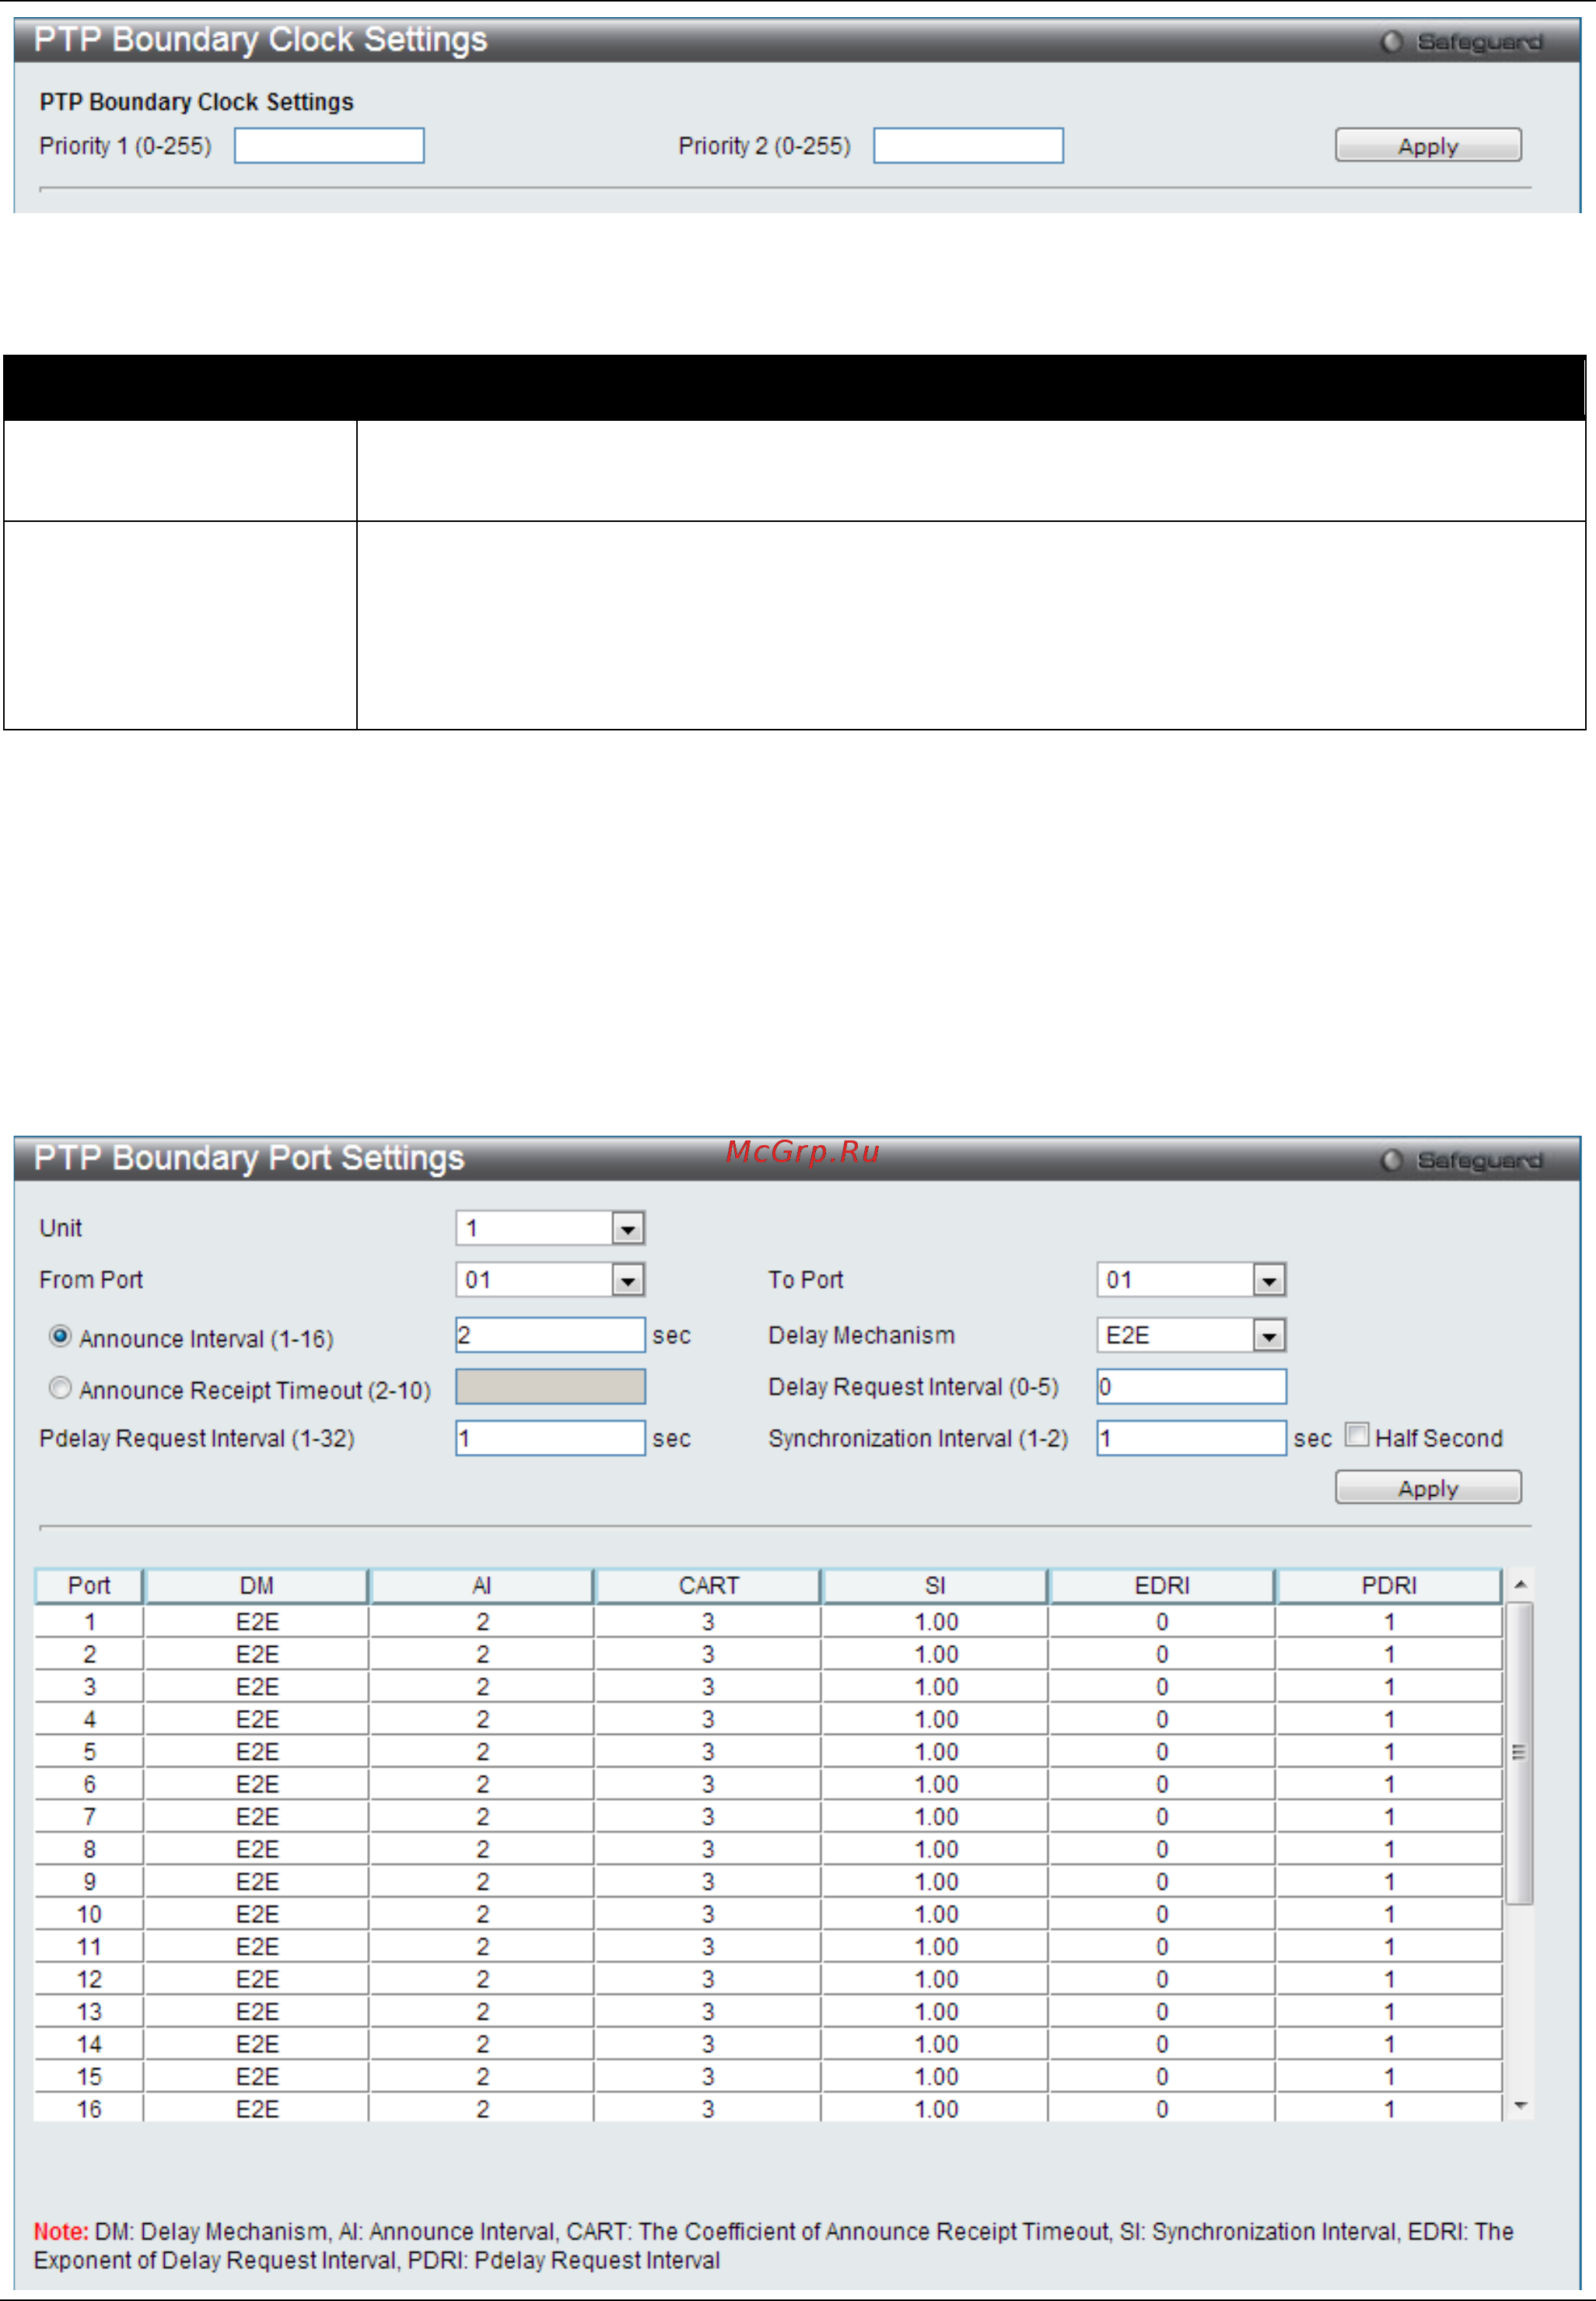Open the To Port dropdown
Screen dimensions: 1596x2301
[1191, 1280]
